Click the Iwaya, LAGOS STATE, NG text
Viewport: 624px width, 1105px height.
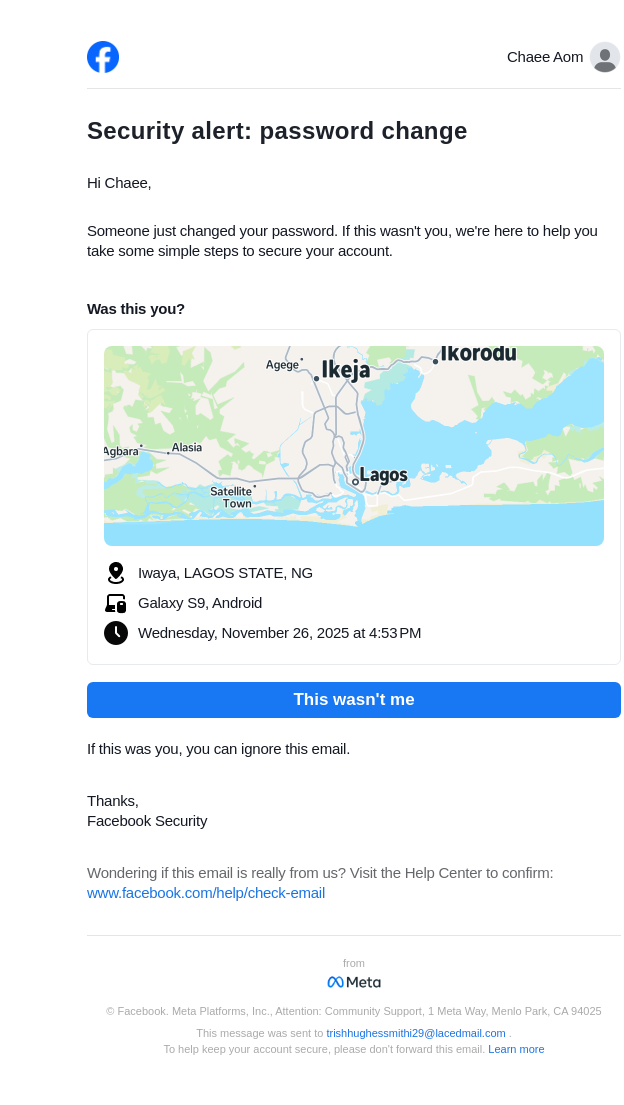pyautogui.click(x=225, y=573)
